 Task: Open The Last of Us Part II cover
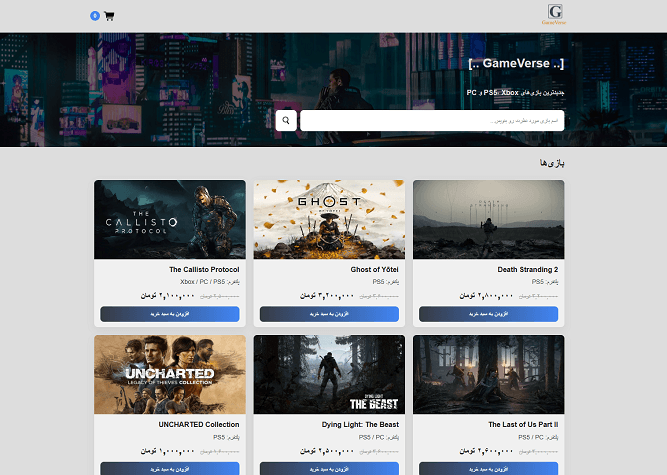click(x=489, y=375)
